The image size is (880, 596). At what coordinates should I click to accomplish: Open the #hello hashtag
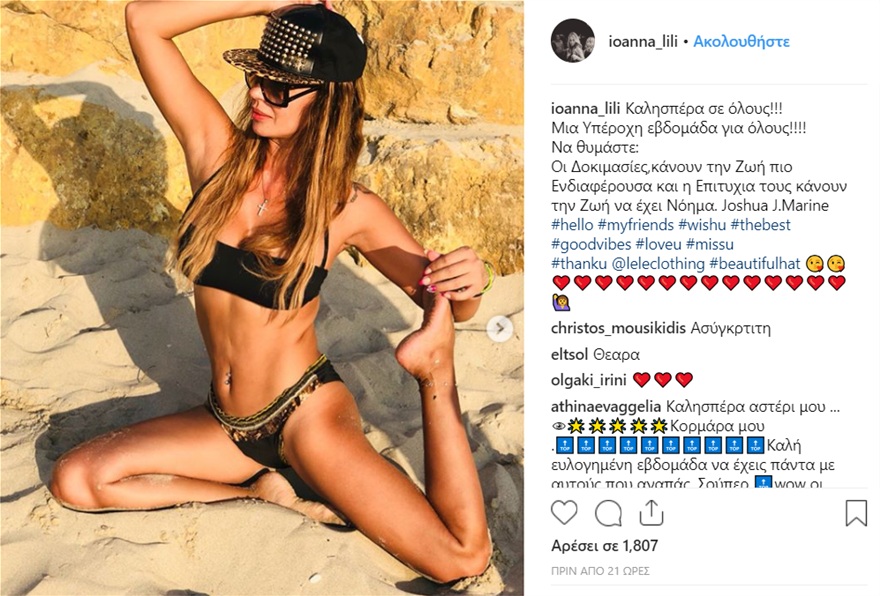coord(572,225)
